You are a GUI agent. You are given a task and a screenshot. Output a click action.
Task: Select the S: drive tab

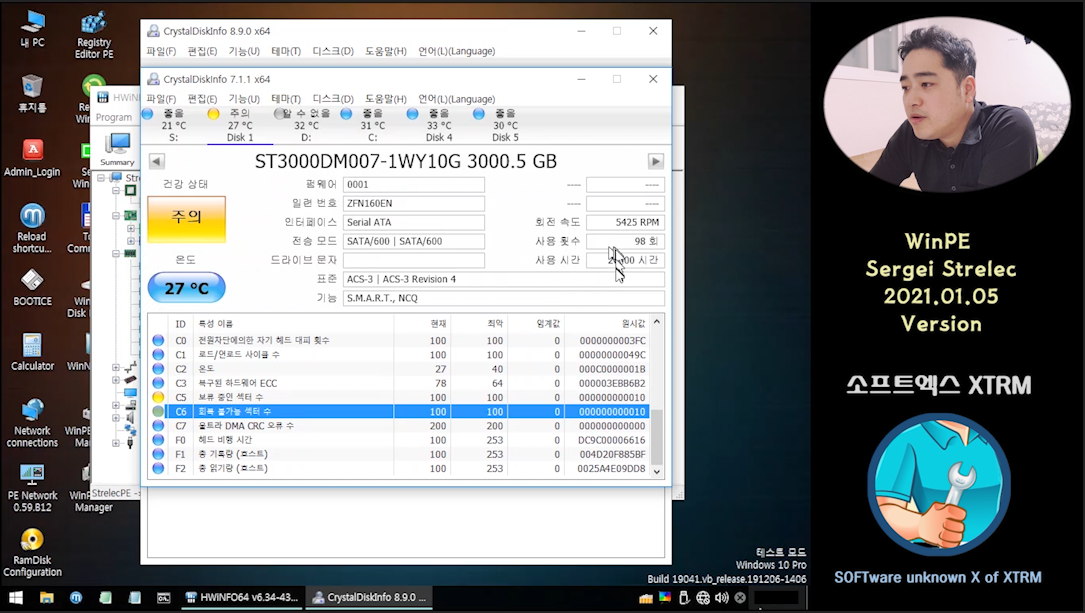(174, 125)
